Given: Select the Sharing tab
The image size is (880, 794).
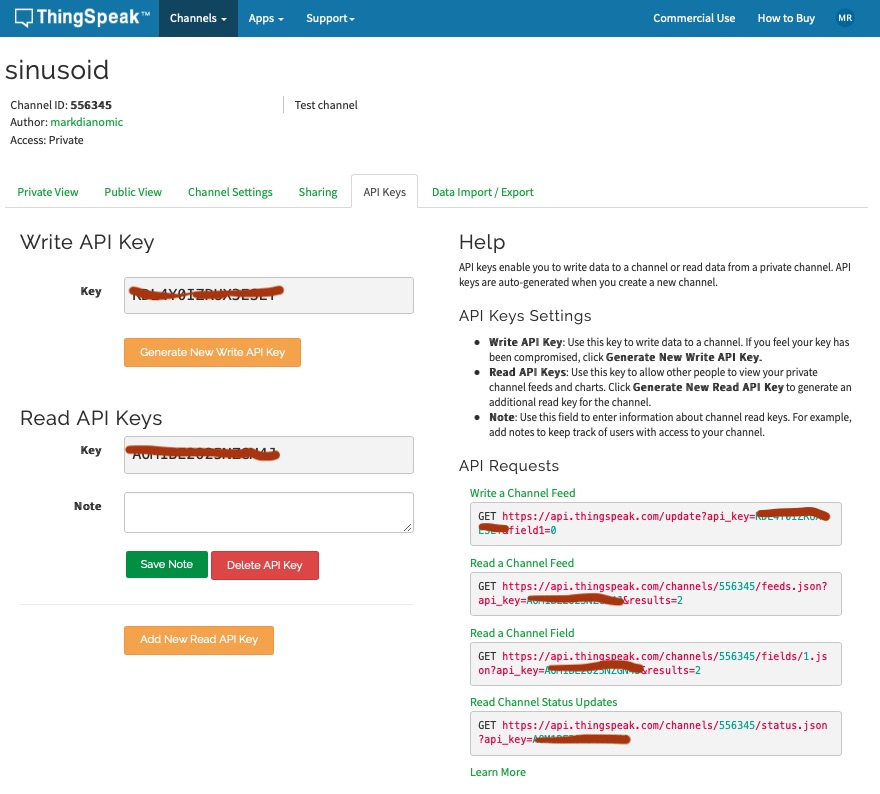Looking at the screenshot, I should (318, 192).
